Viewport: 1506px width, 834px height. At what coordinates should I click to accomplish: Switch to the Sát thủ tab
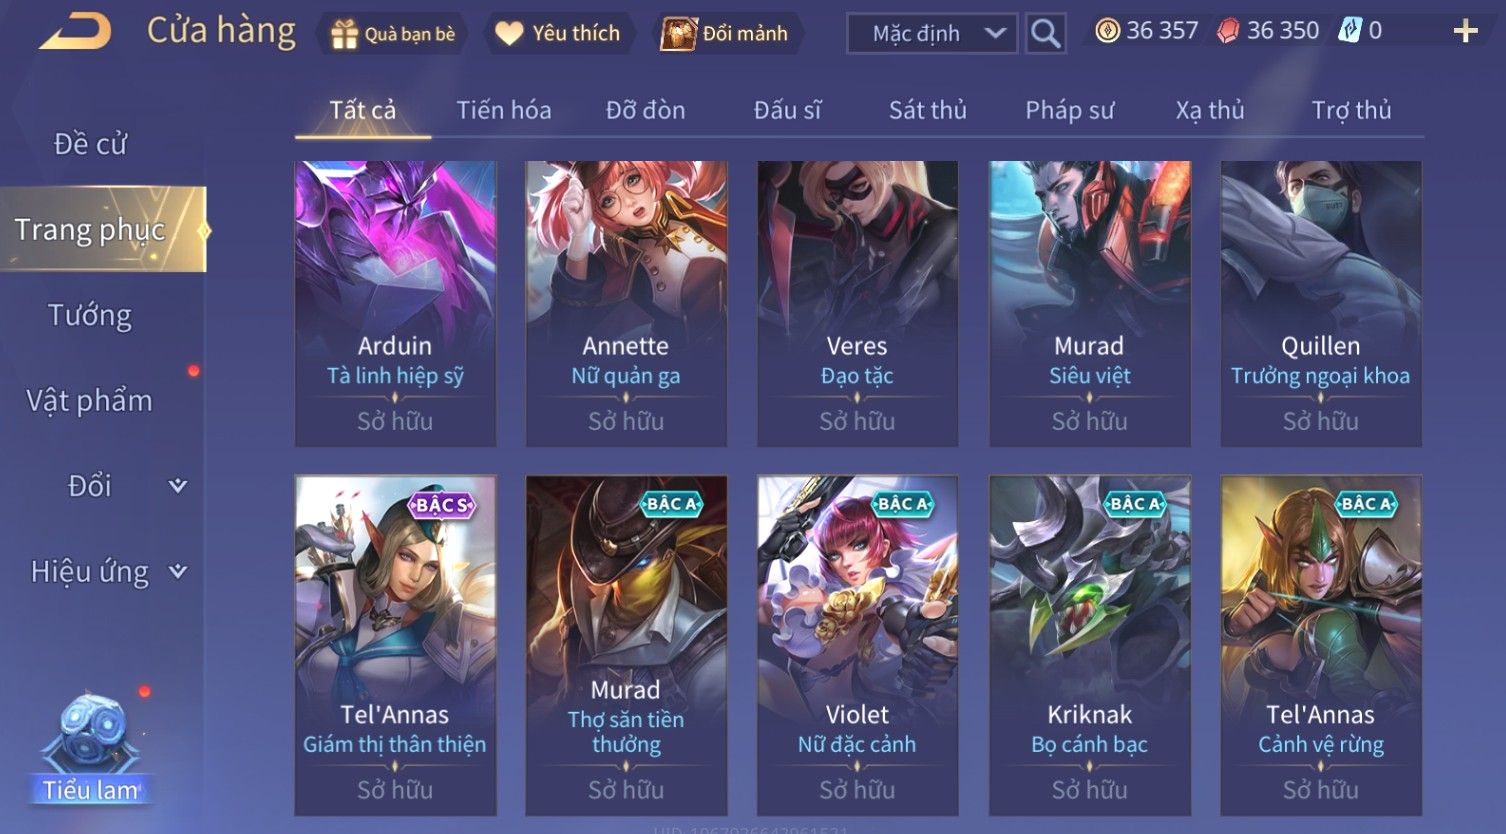click(927, 110)
